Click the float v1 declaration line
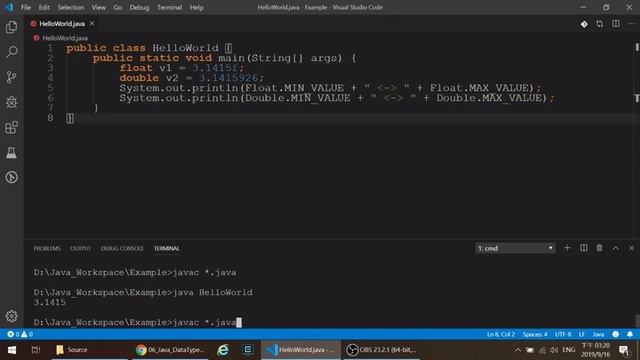640x360 pixels. point(182,68)
